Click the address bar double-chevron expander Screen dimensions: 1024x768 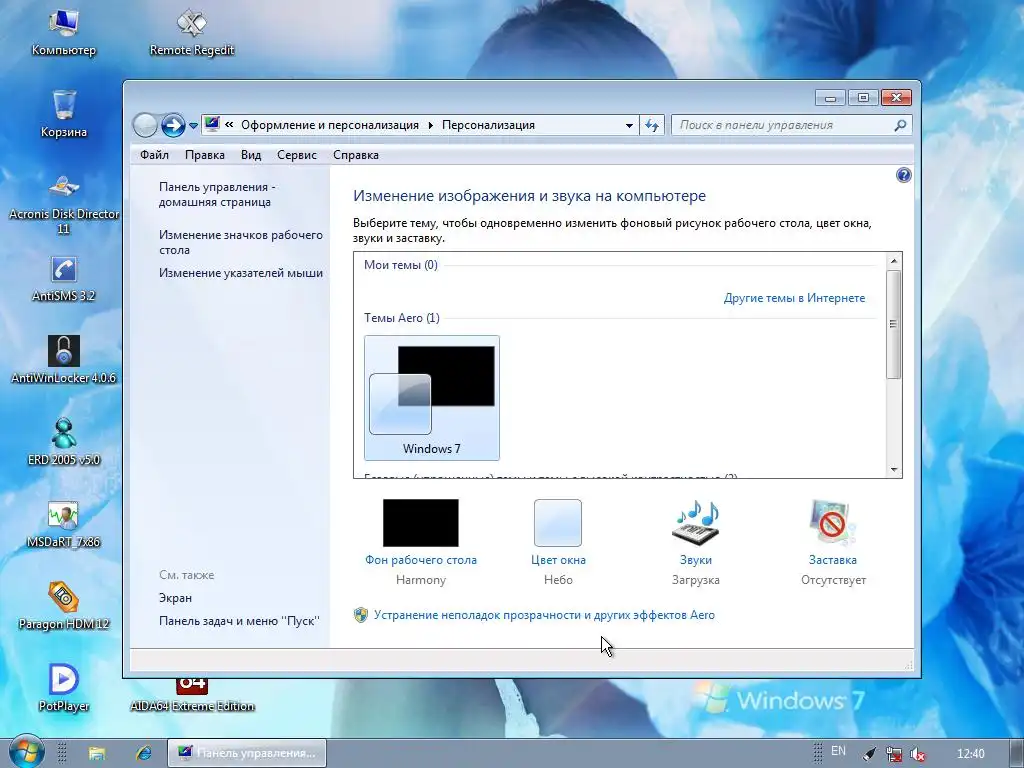229,125
